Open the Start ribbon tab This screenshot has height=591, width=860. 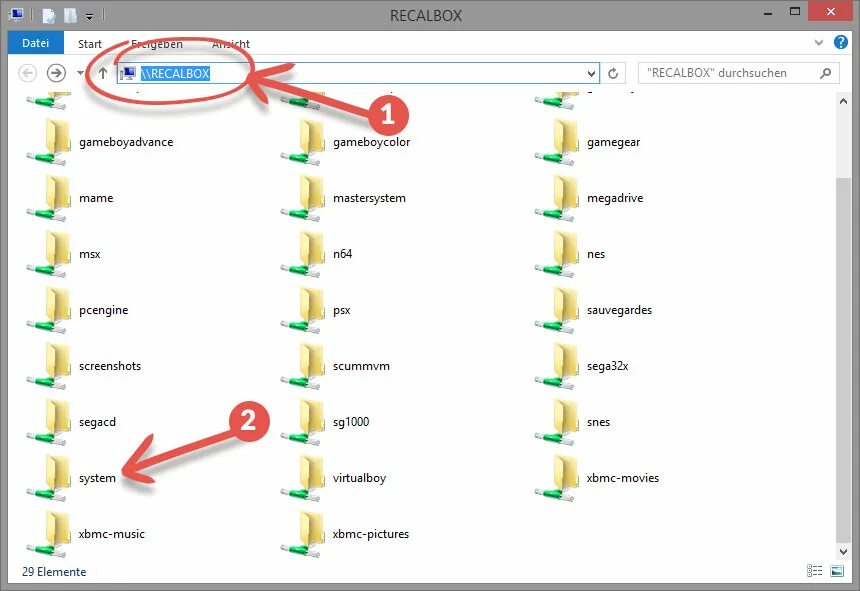[x=90, y=44]
